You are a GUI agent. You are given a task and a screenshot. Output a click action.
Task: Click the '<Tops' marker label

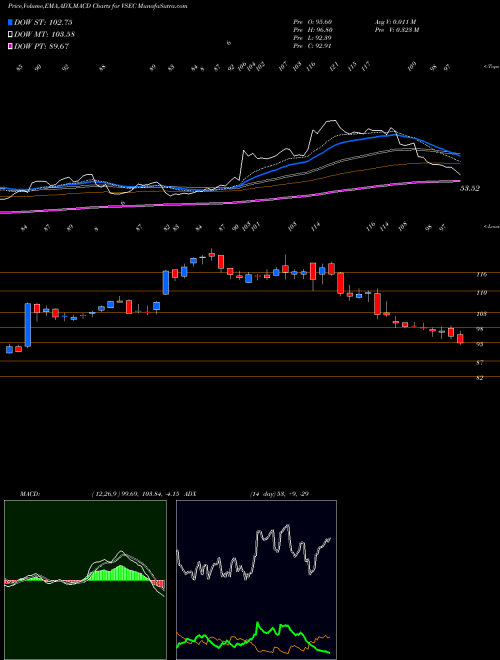(x=491, y=67)
